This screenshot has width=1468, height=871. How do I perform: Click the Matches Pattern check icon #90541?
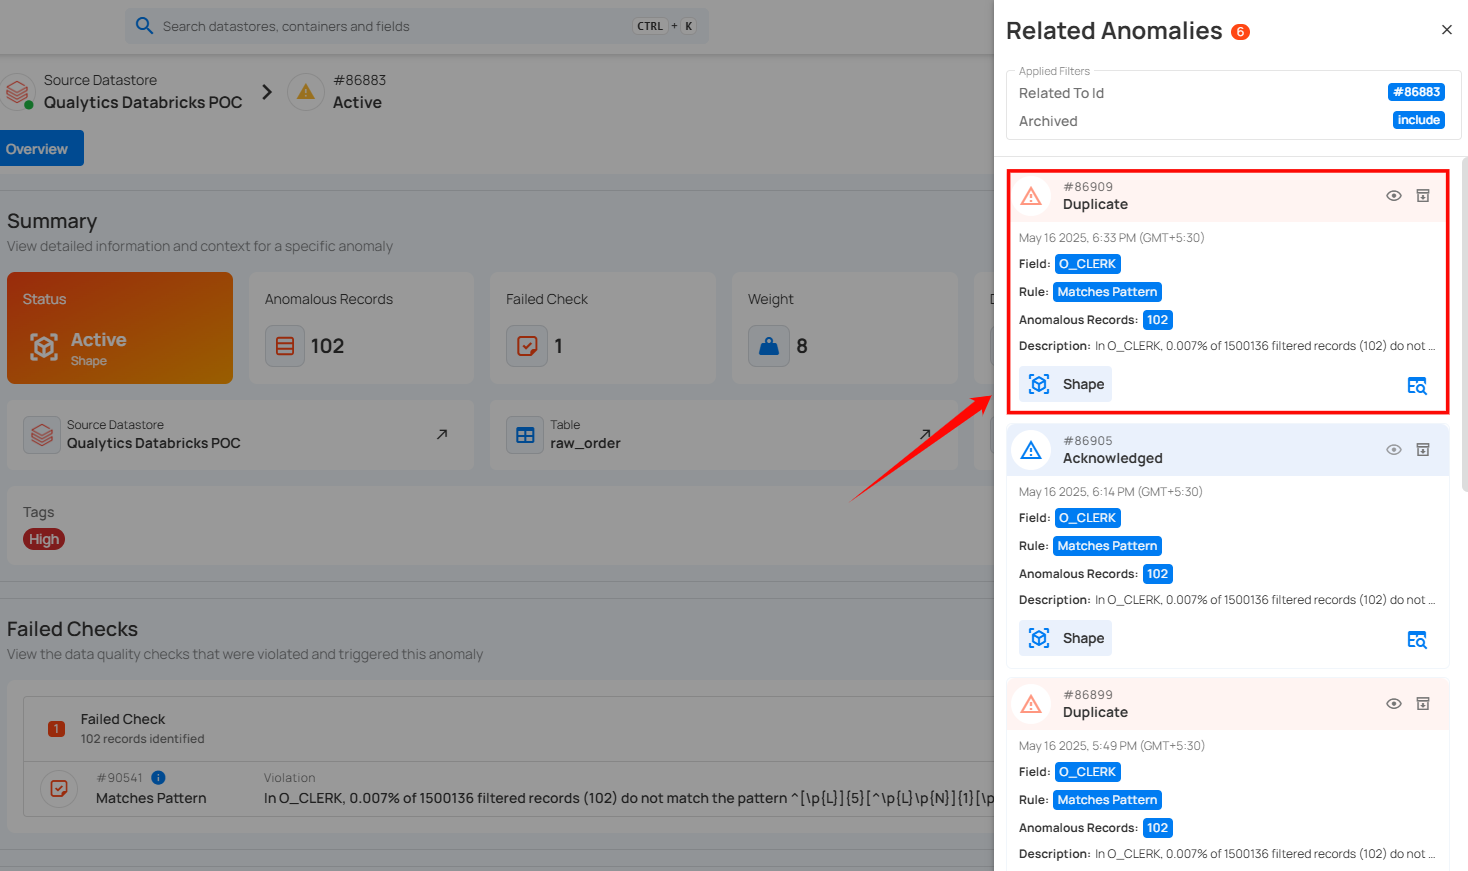59,788
